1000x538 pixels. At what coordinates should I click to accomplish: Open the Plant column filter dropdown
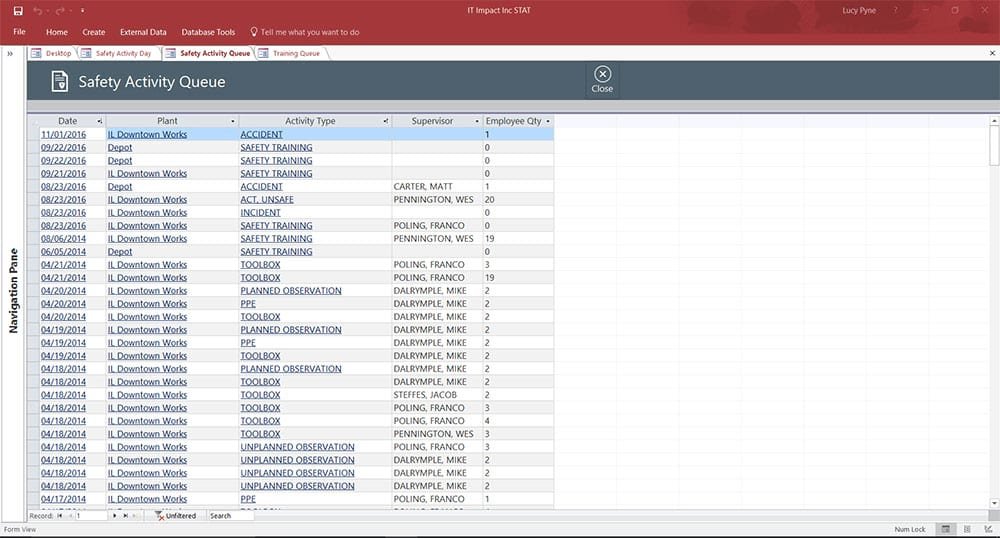(x=233, y=121)
